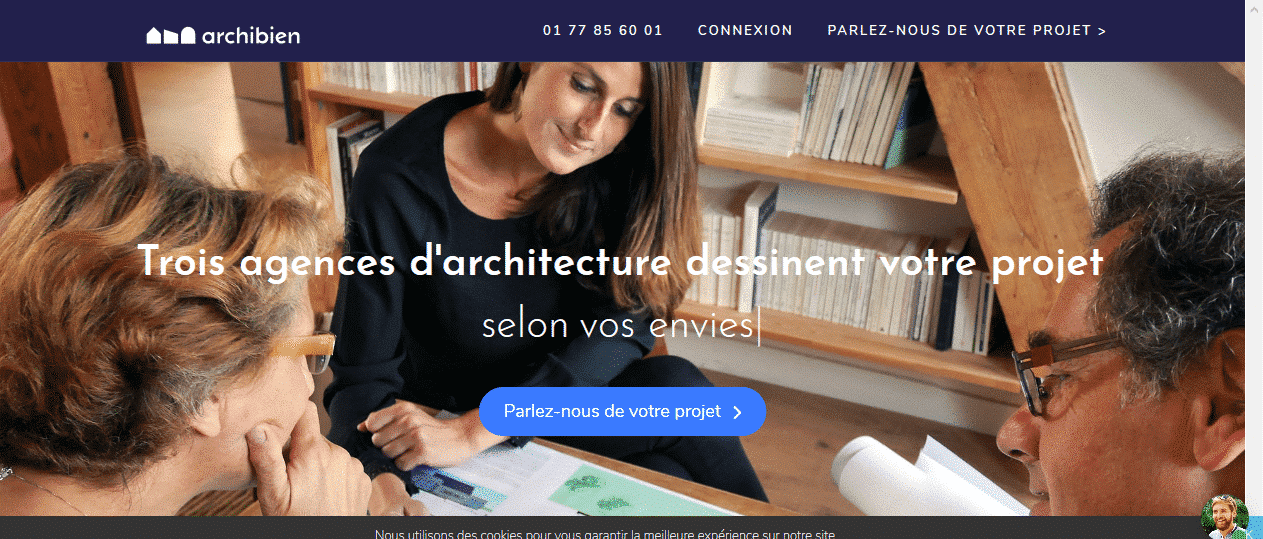Image resolution: width=1263 pixels, height=539 pixels.
Task: Click the arrow after PARLEZ-NOUS DE VOTRE PROJET
Action: point(1101,31)
